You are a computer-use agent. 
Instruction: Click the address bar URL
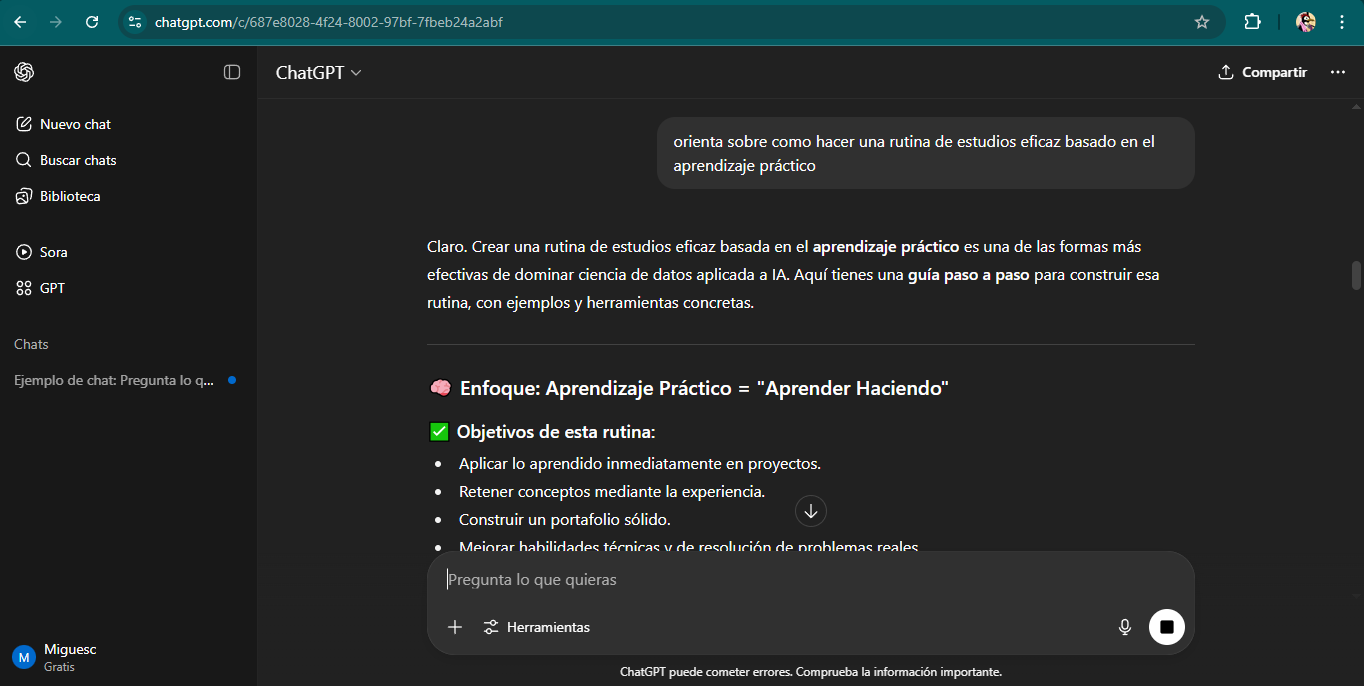pyautogui.click(x=329, y=22)
